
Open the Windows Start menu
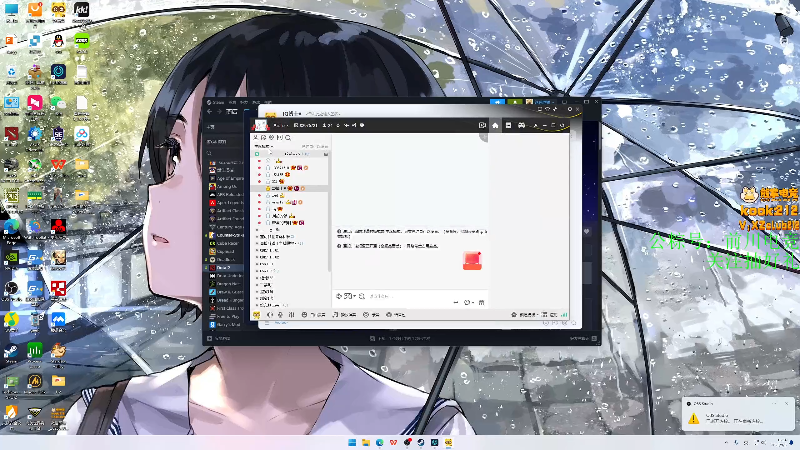(352, 442)
